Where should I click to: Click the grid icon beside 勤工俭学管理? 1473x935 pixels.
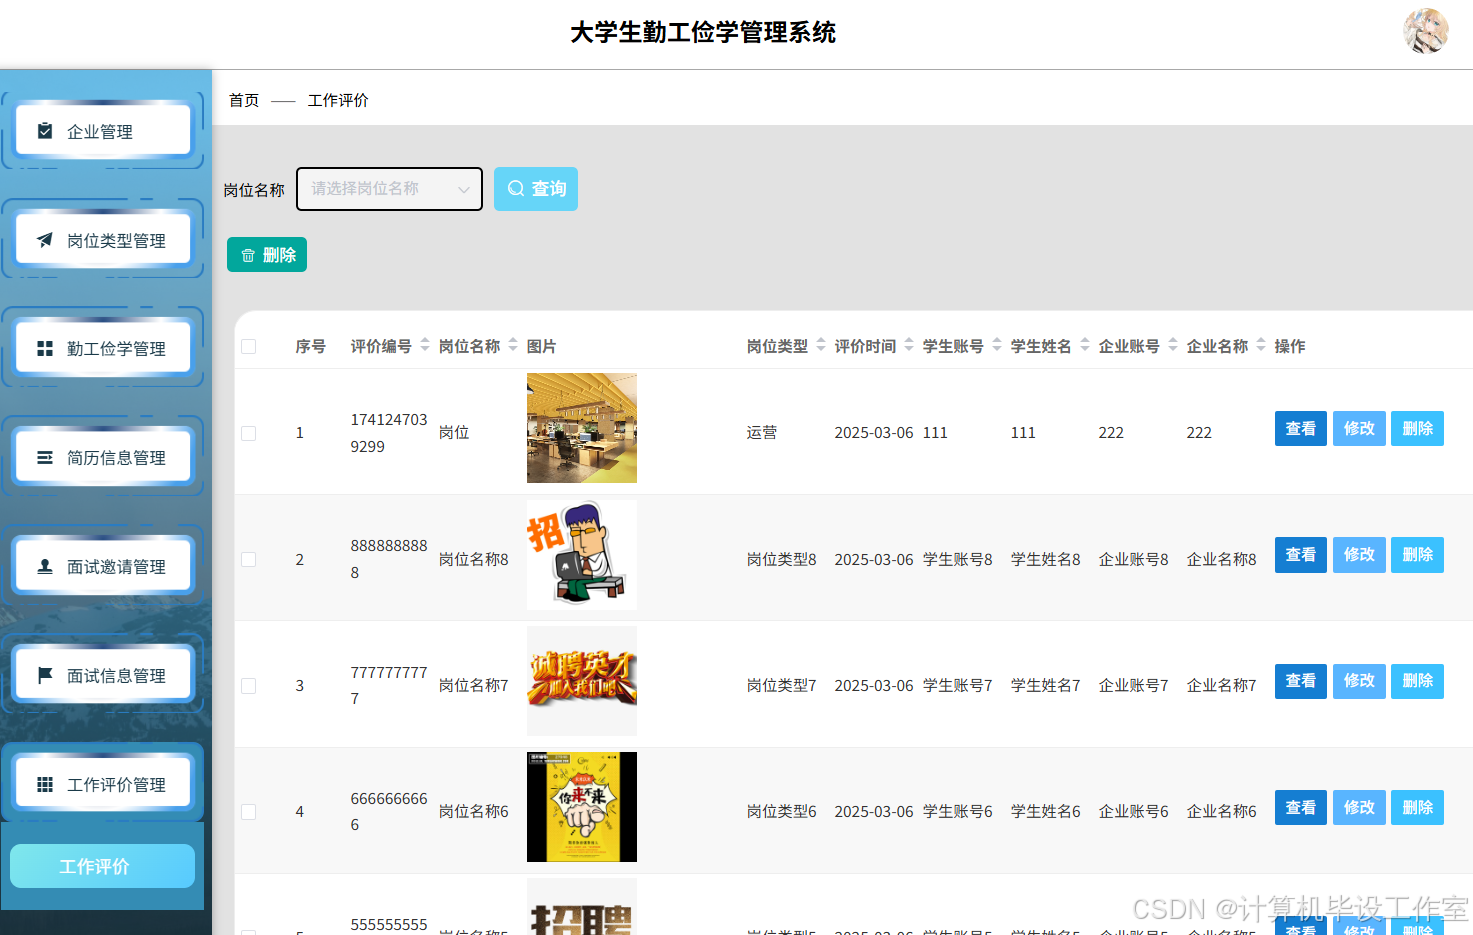[45, 348]
